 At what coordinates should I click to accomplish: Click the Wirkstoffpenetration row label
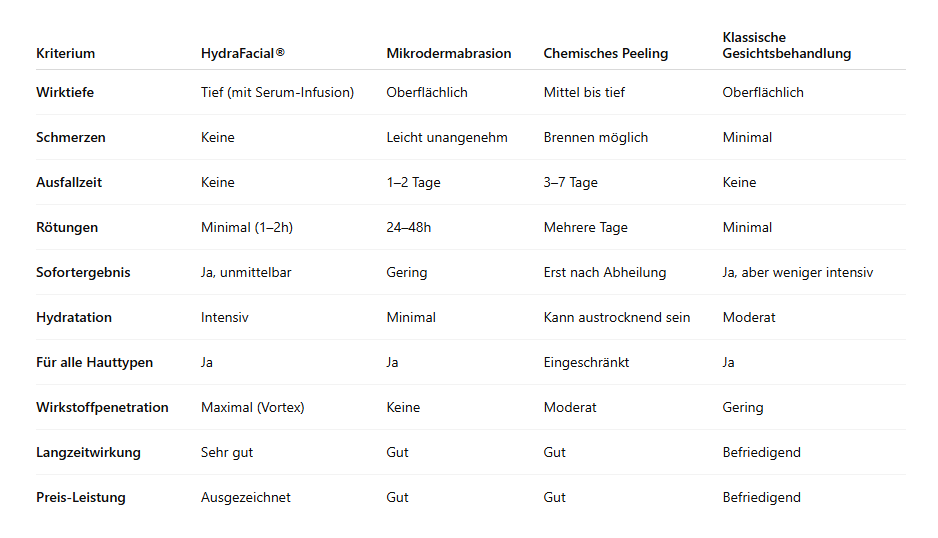tap(102, 407)
